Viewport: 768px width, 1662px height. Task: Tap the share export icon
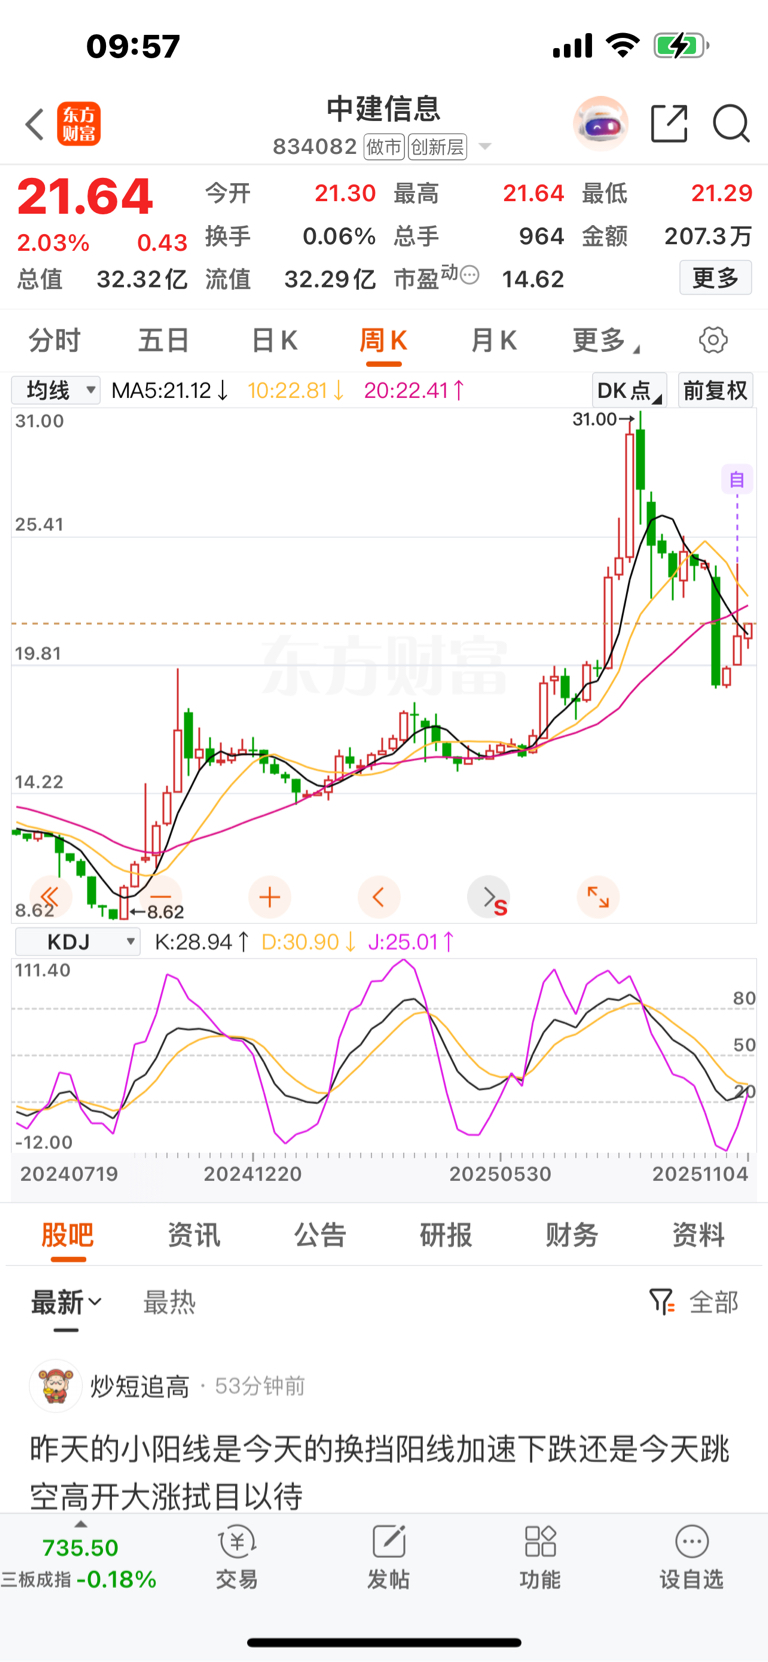pos(669,124)
